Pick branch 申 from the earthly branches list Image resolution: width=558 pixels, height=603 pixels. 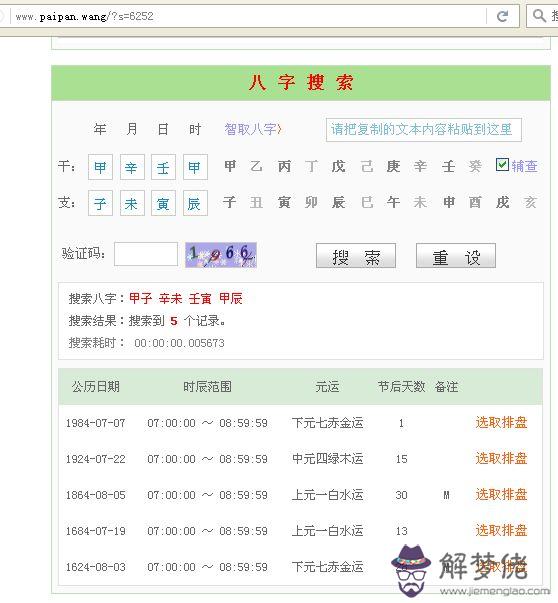[x=448, y=202]
